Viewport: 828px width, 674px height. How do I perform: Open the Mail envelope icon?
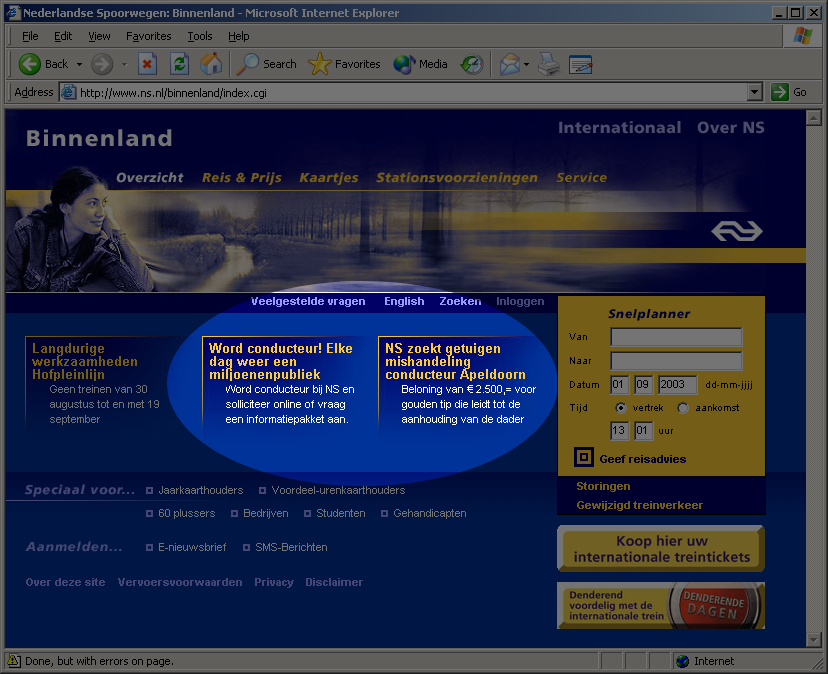[510, 64]
